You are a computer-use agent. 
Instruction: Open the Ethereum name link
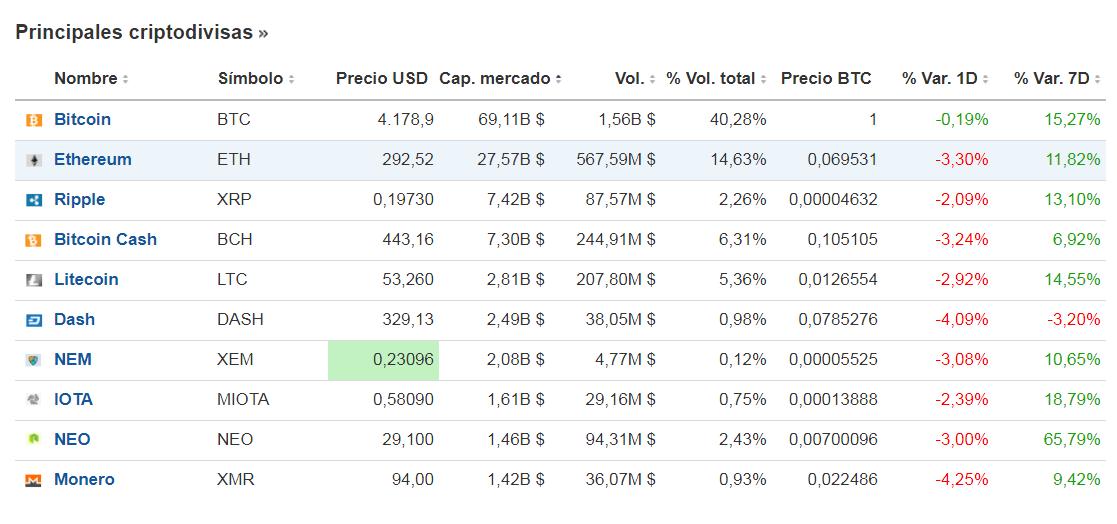point(92,160)
